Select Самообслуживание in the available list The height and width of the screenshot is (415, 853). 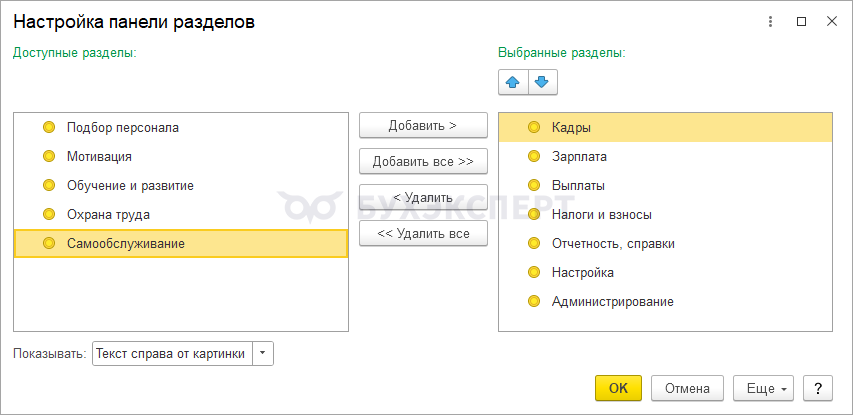tap(125, 243)
